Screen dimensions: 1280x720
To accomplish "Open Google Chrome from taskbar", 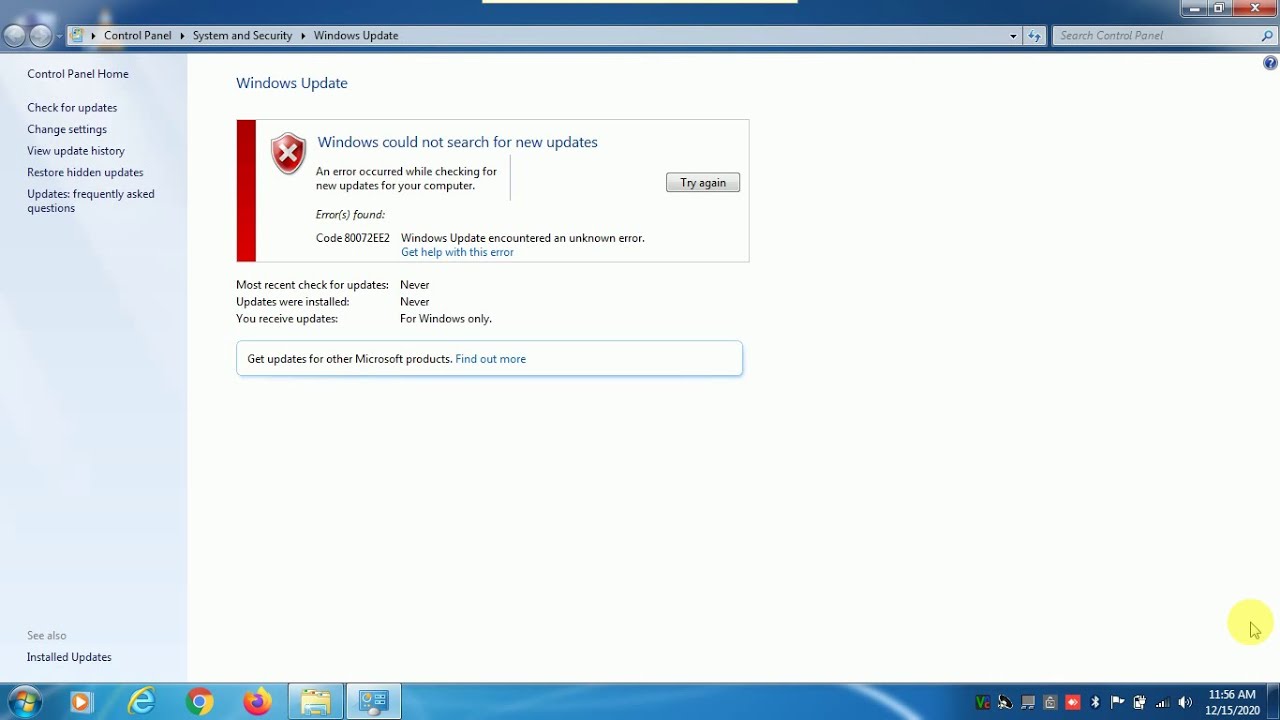I will click(200, 703).
